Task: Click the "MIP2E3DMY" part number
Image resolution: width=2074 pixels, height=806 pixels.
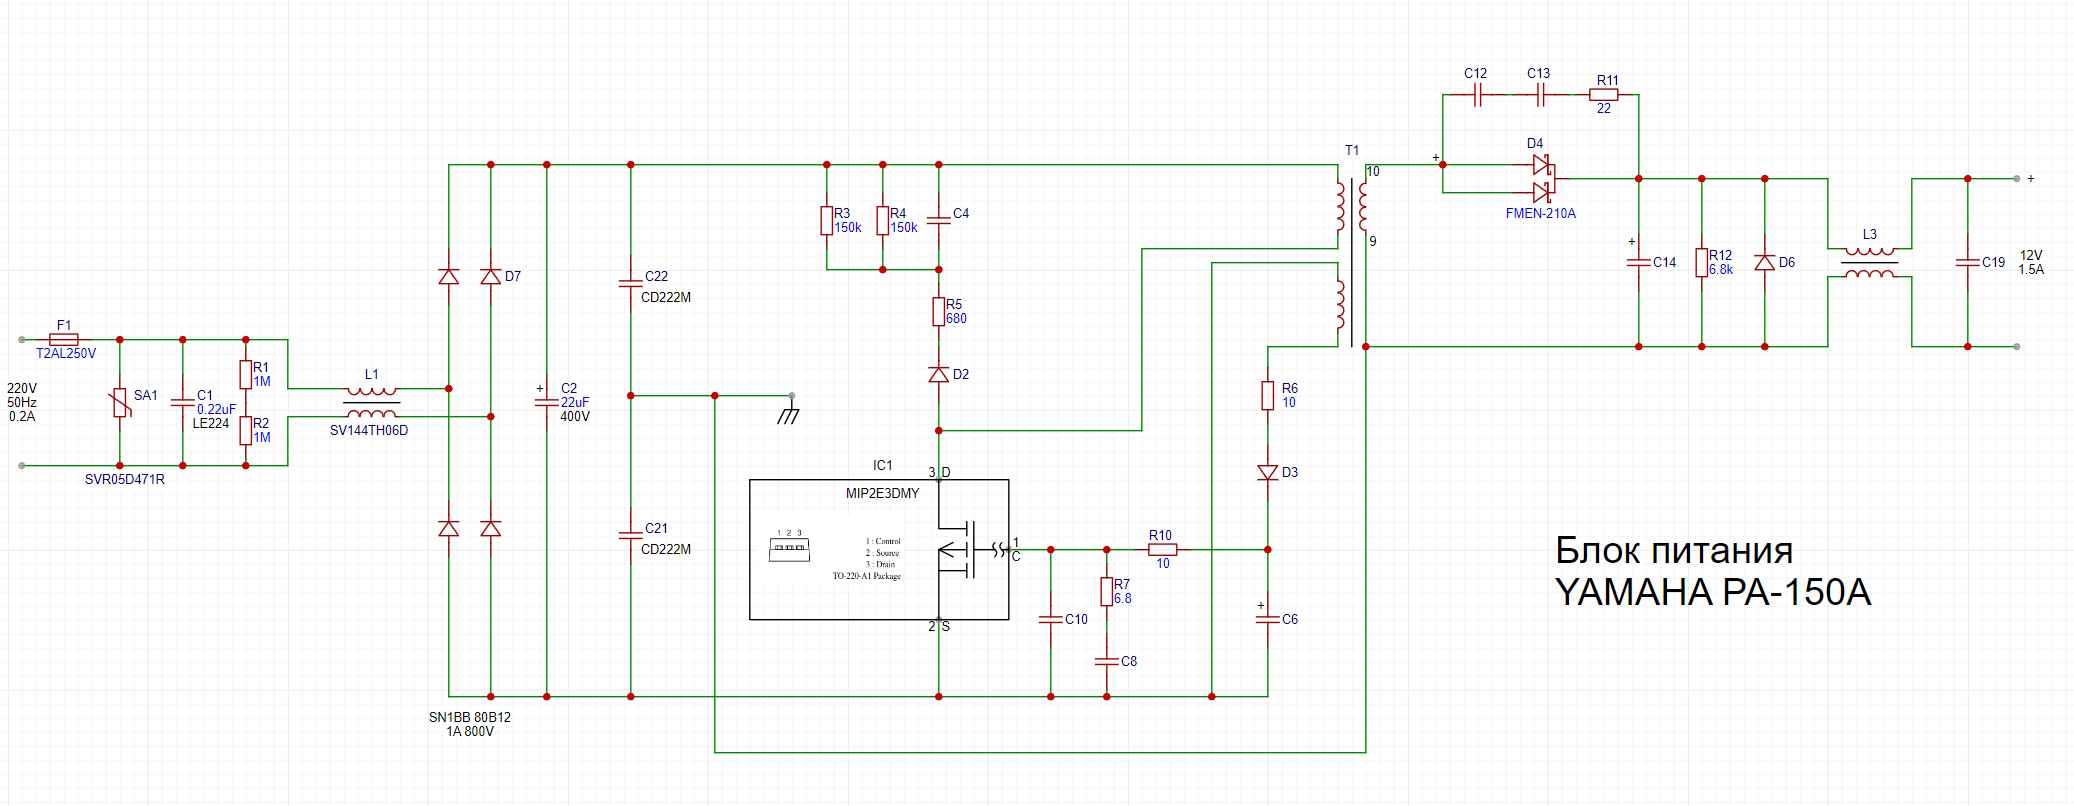Action: point(882,493)
